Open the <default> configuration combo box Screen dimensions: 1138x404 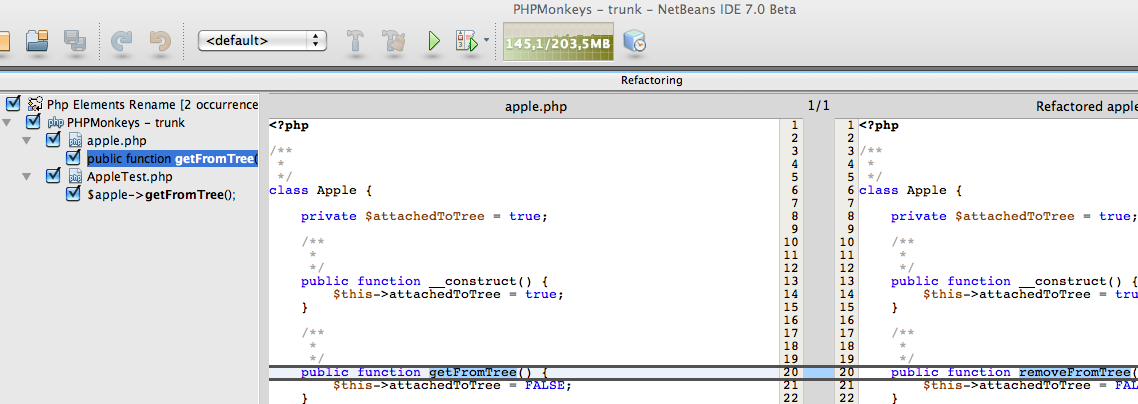[x=262, y=41]
